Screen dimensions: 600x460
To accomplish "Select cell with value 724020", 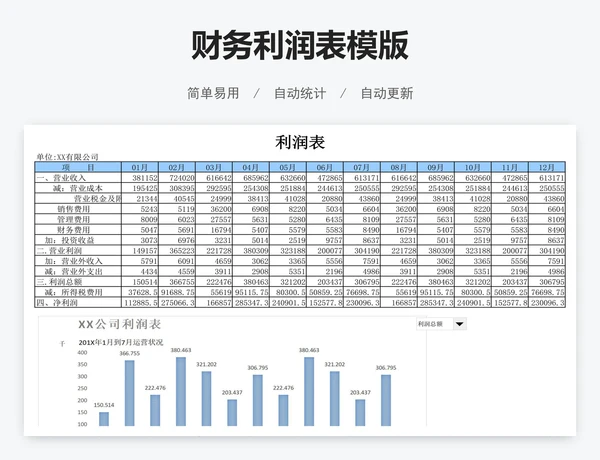I will [x=177, y=178].
